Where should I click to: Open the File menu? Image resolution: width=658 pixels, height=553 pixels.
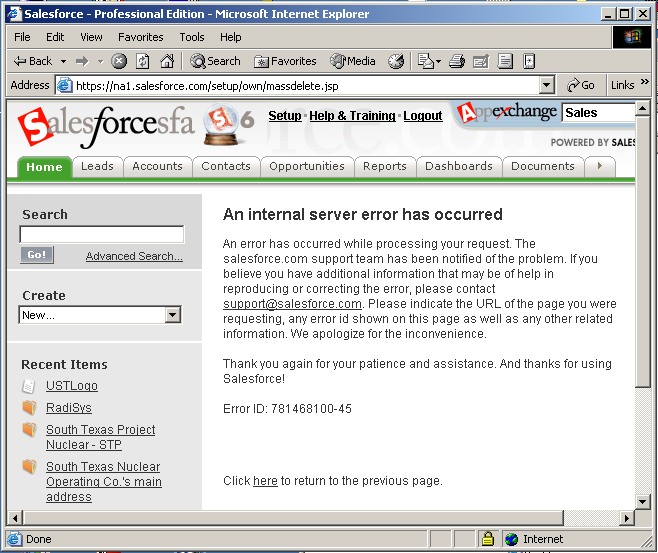pyautogui.click(x=22, y=37)
